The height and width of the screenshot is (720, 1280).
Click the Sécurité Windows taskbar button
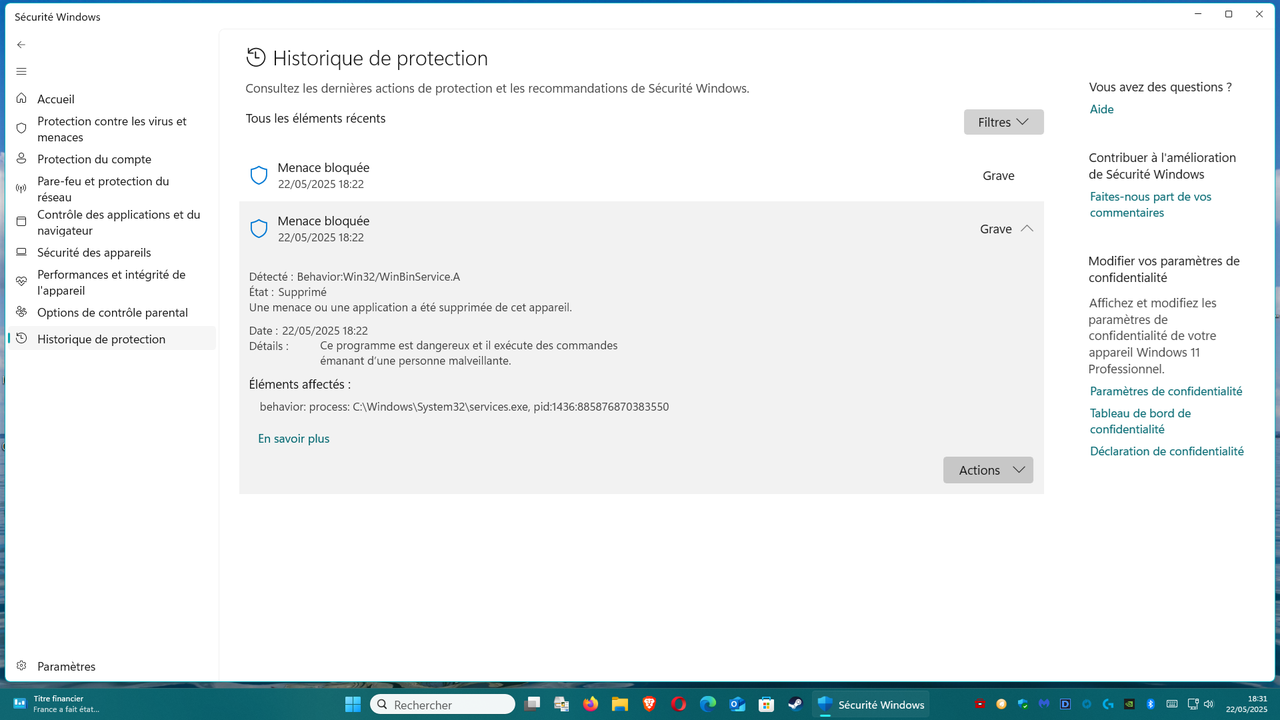pyautogui.click(x=871, y=704)
